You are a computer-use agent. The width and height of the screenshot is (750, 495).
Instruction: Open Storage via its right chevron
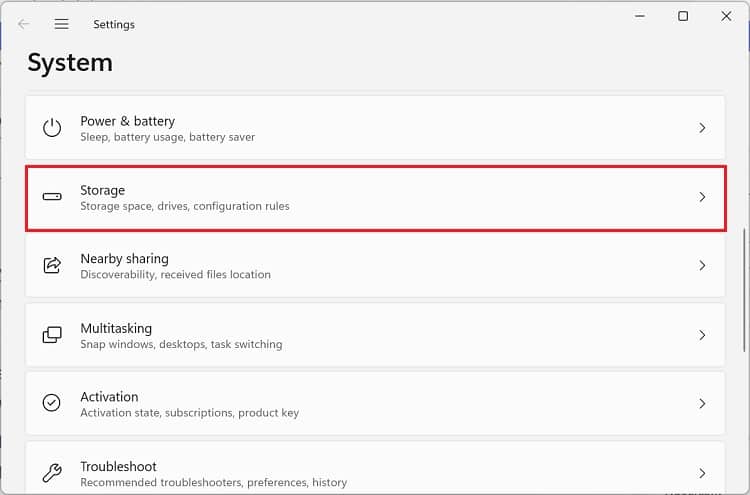702,197
